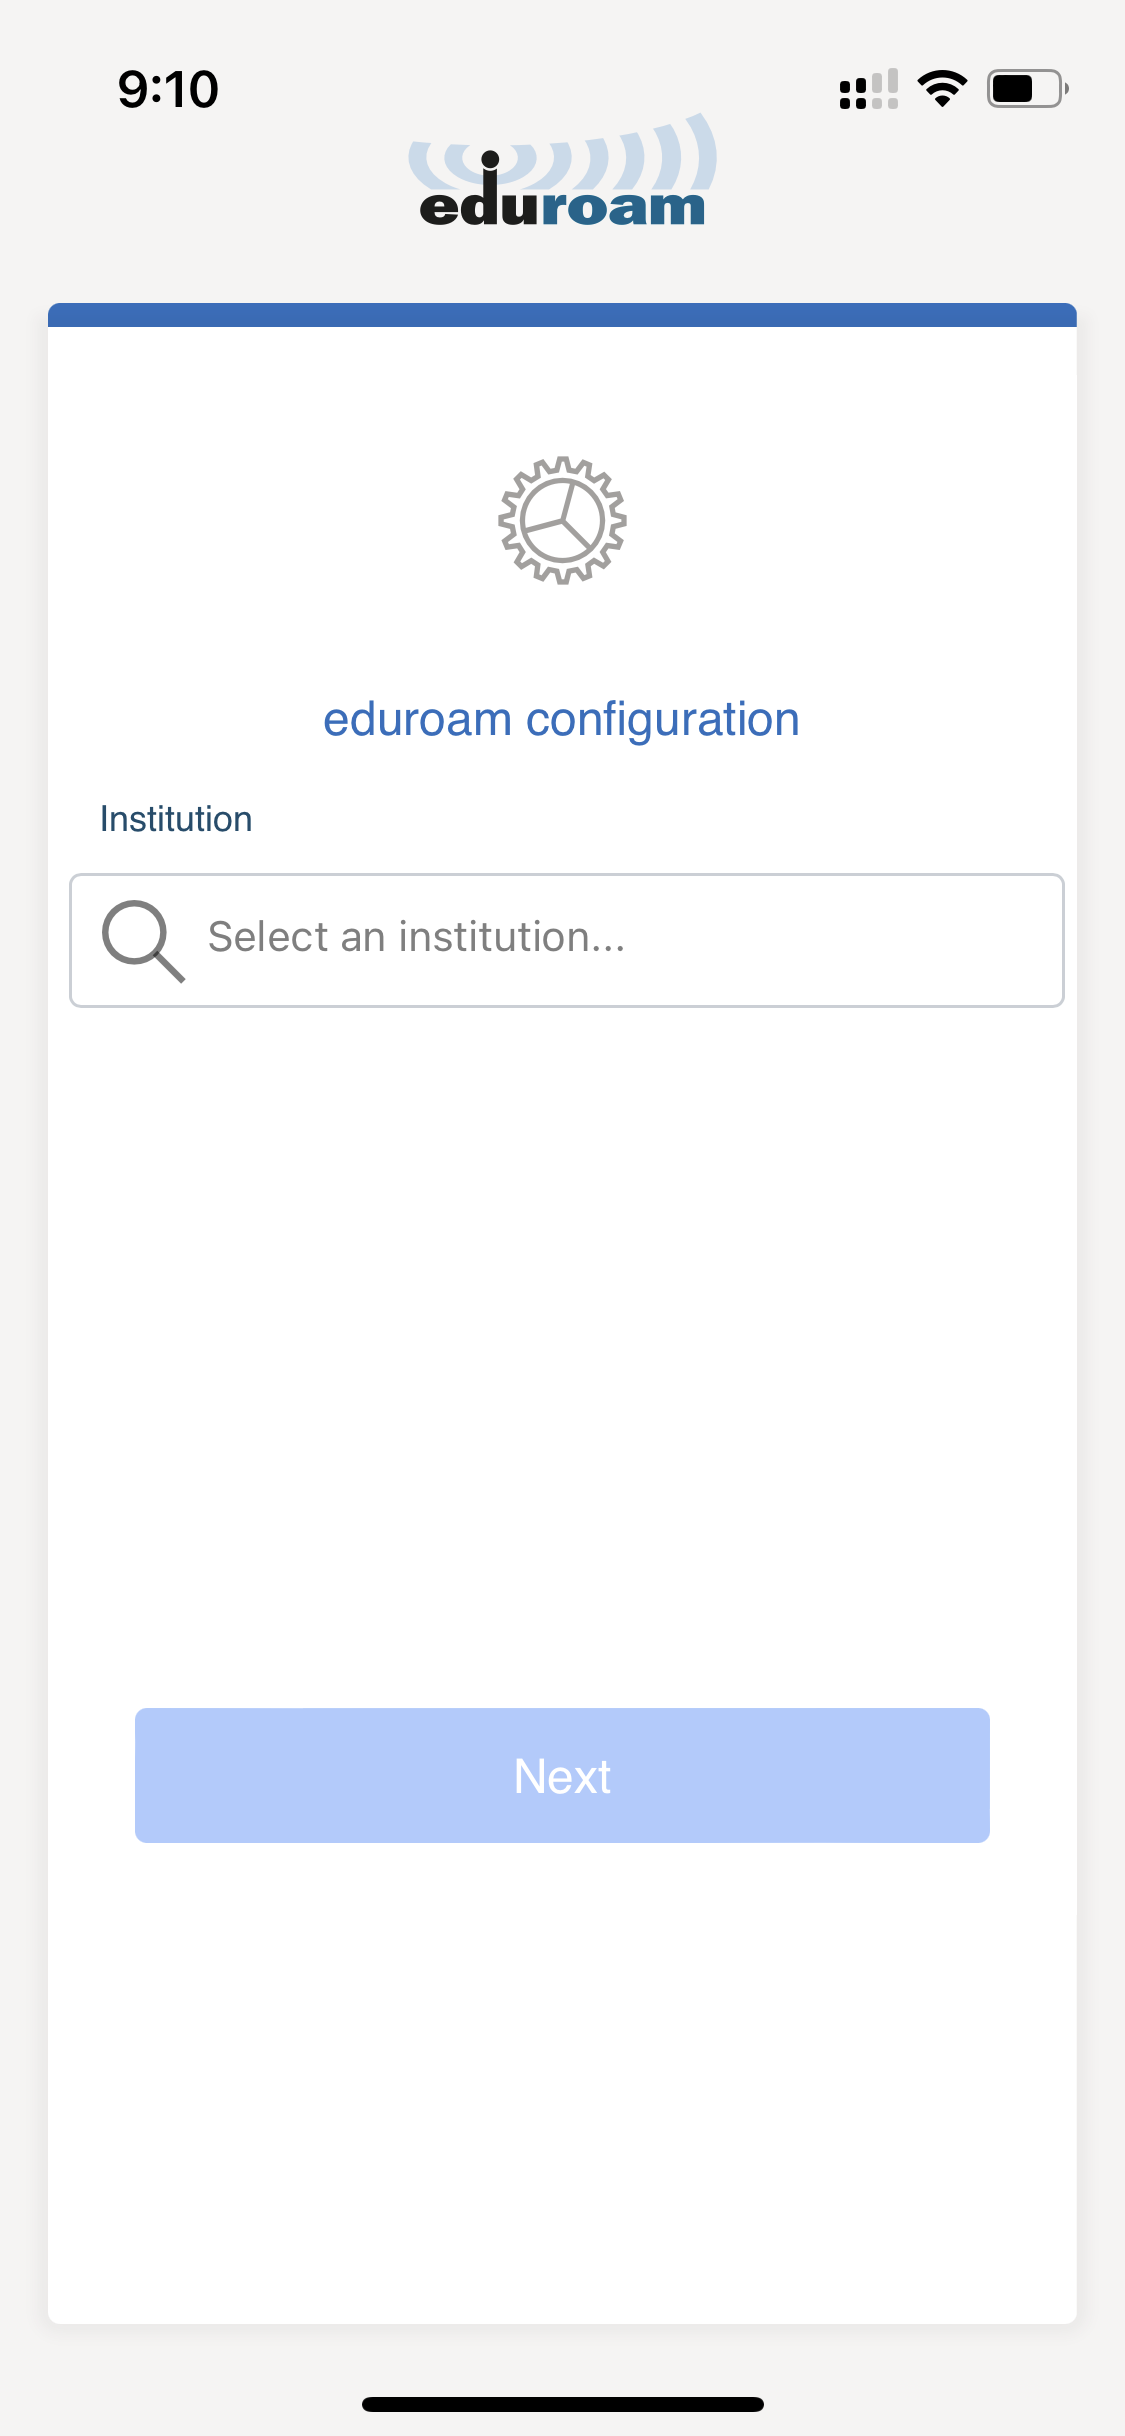Tap the blue stripe atop the card
Screen dimensions: 1125x2436
[562, 315]
